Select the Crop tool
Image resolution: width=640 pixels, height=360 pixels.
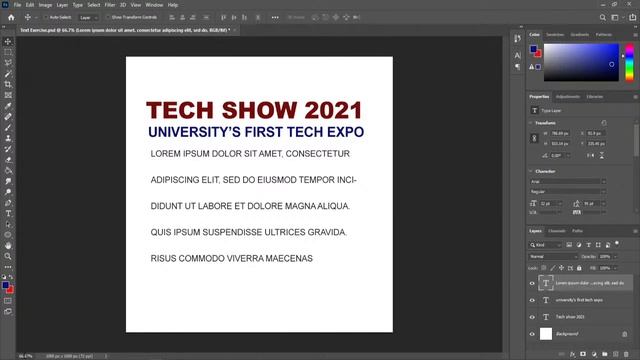pyautogui.click(x=8, y=84)
